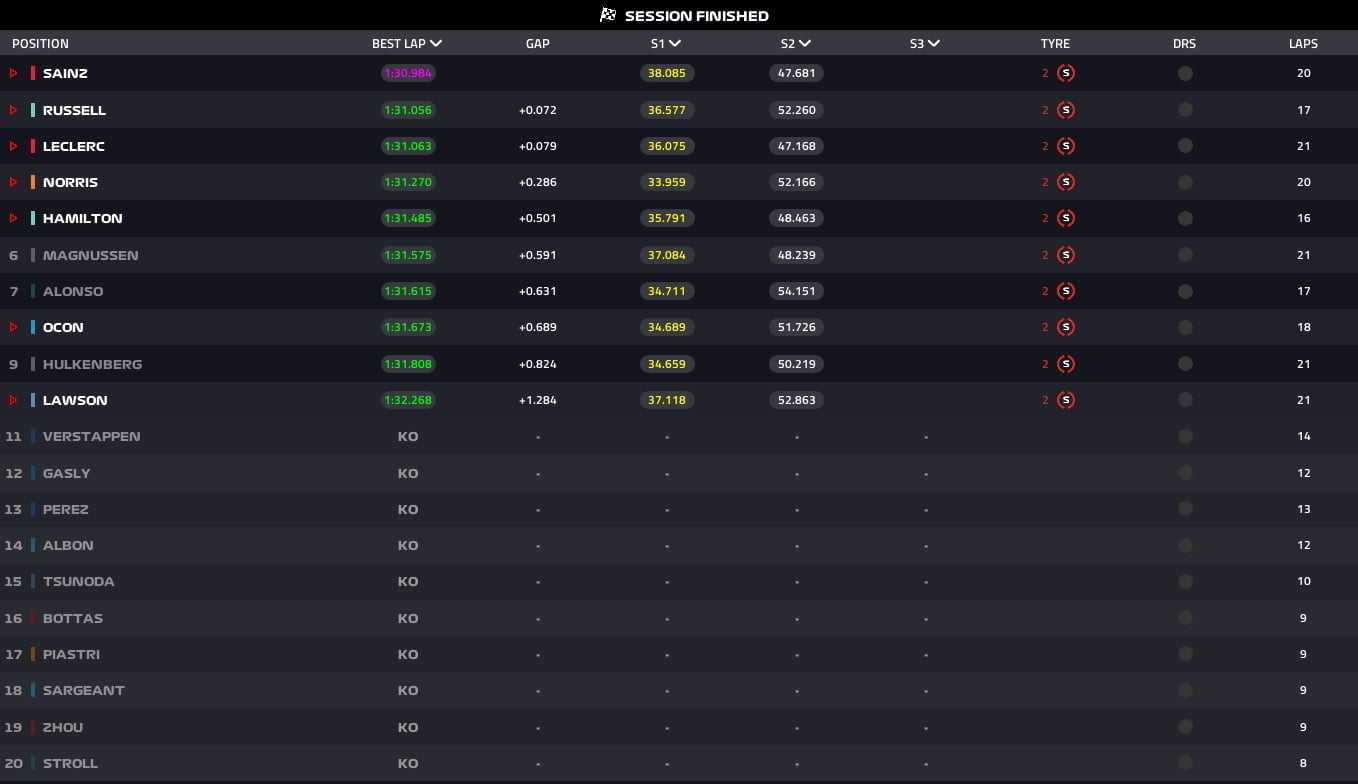The image size is (1358, 784).
Task: Select Sainz's purple best lap 1:30.984
Action: [408, 73]
